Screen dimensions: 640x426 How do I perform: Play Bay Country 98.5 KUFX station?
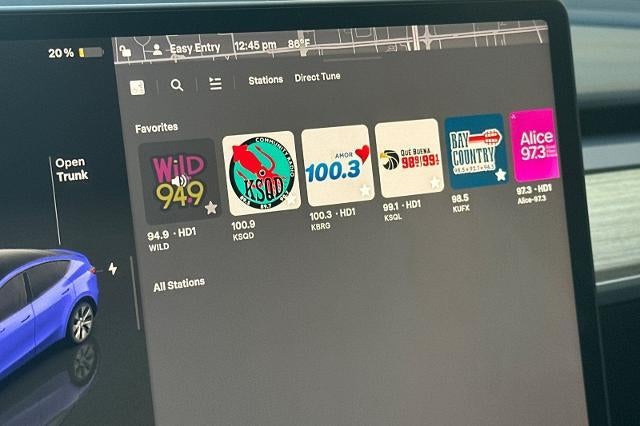[x=476, y=151]
